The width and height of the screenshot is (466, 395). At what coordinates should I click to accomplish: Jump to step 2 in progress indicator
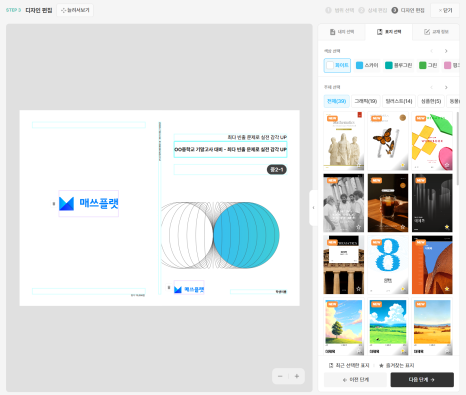(x=373, y=10)
